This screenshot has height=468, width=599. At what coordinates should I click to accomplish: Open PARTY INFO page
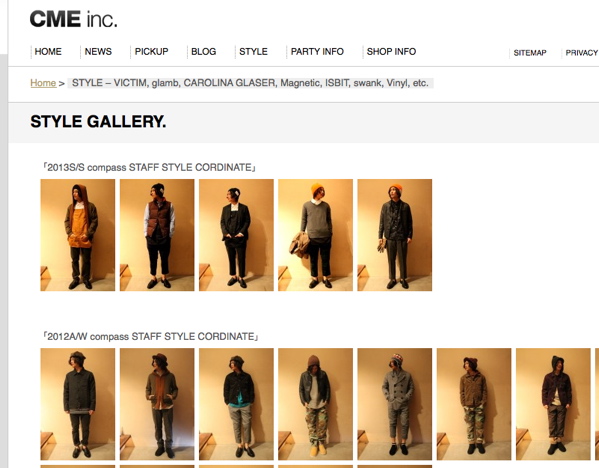[317, 52]
